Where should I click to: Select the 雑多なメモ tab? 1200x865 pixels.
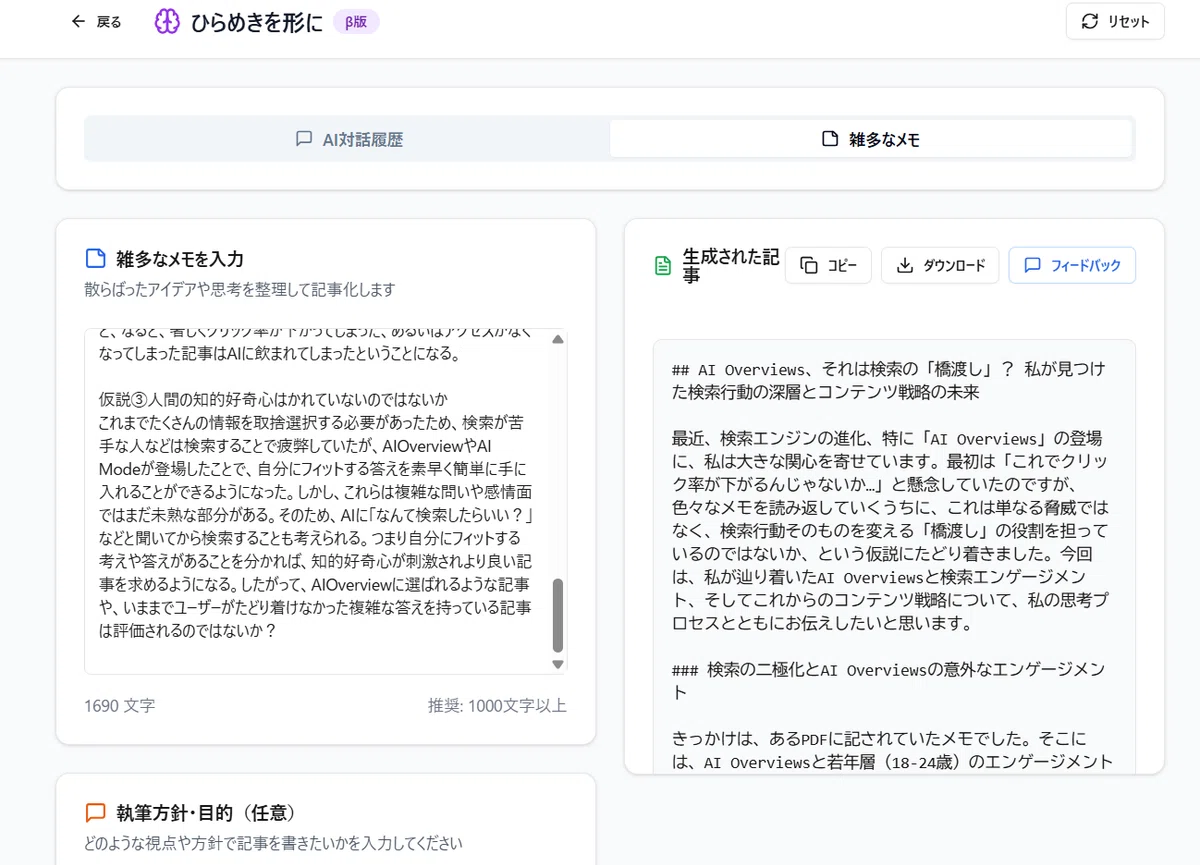tap(871, 139)
